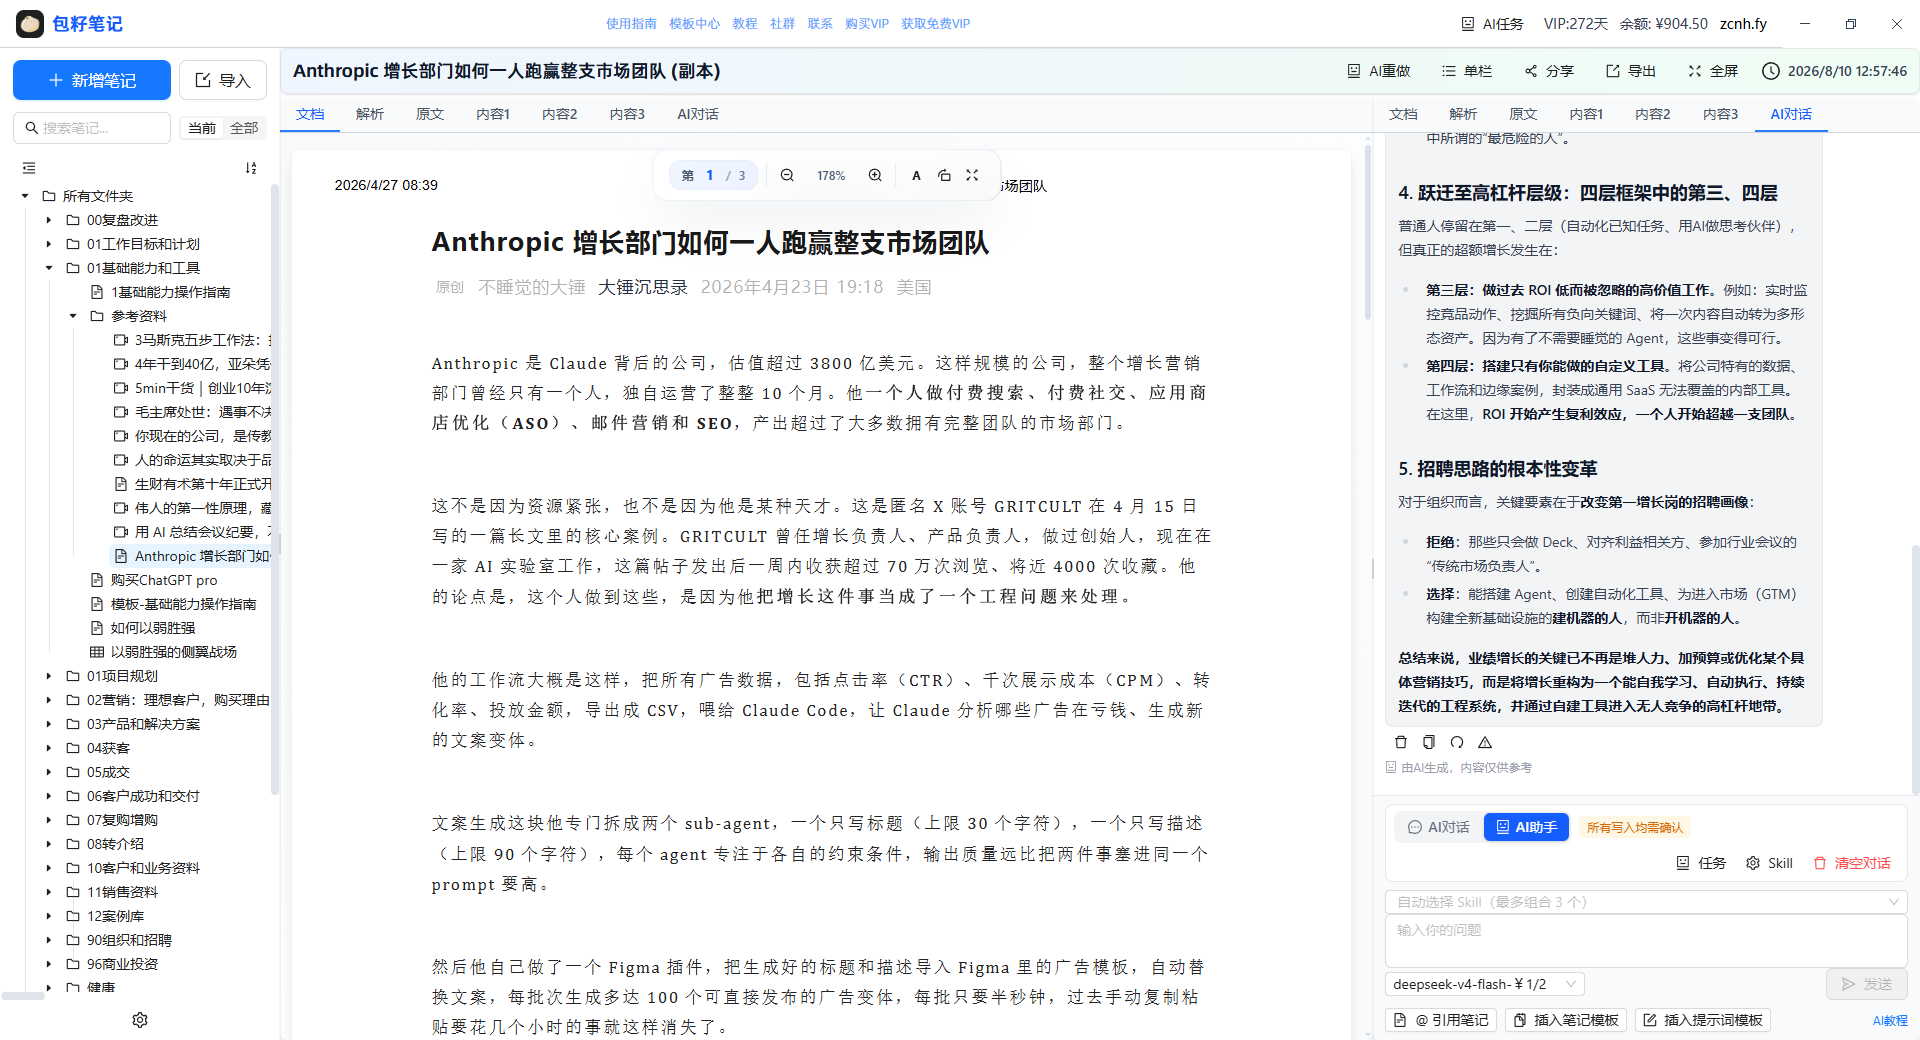Open the 自动选择 Skill dropdown

pyautogui.click(x=1646, y=902)
